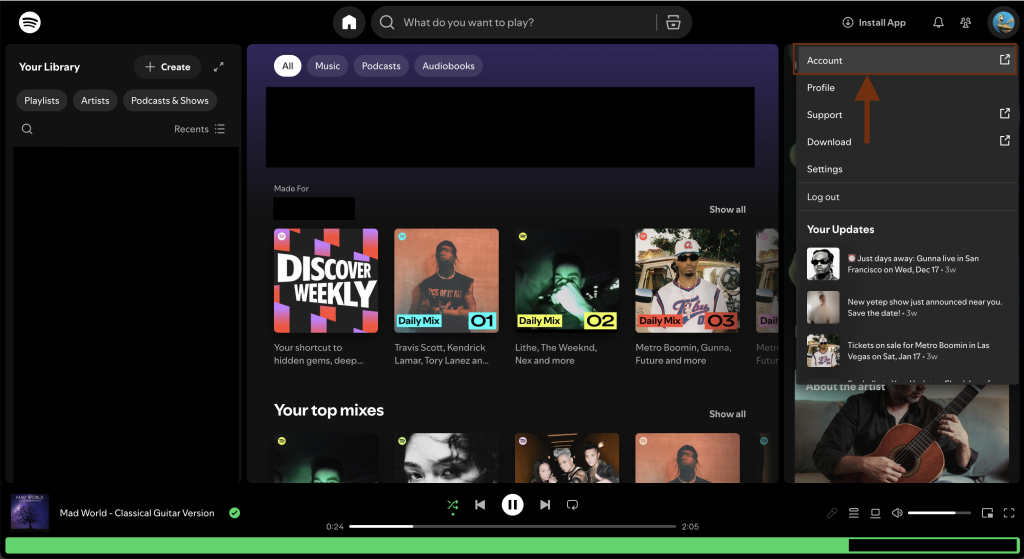Open Settings from the menu
The image size is (1024, 559).
point(905,169)
